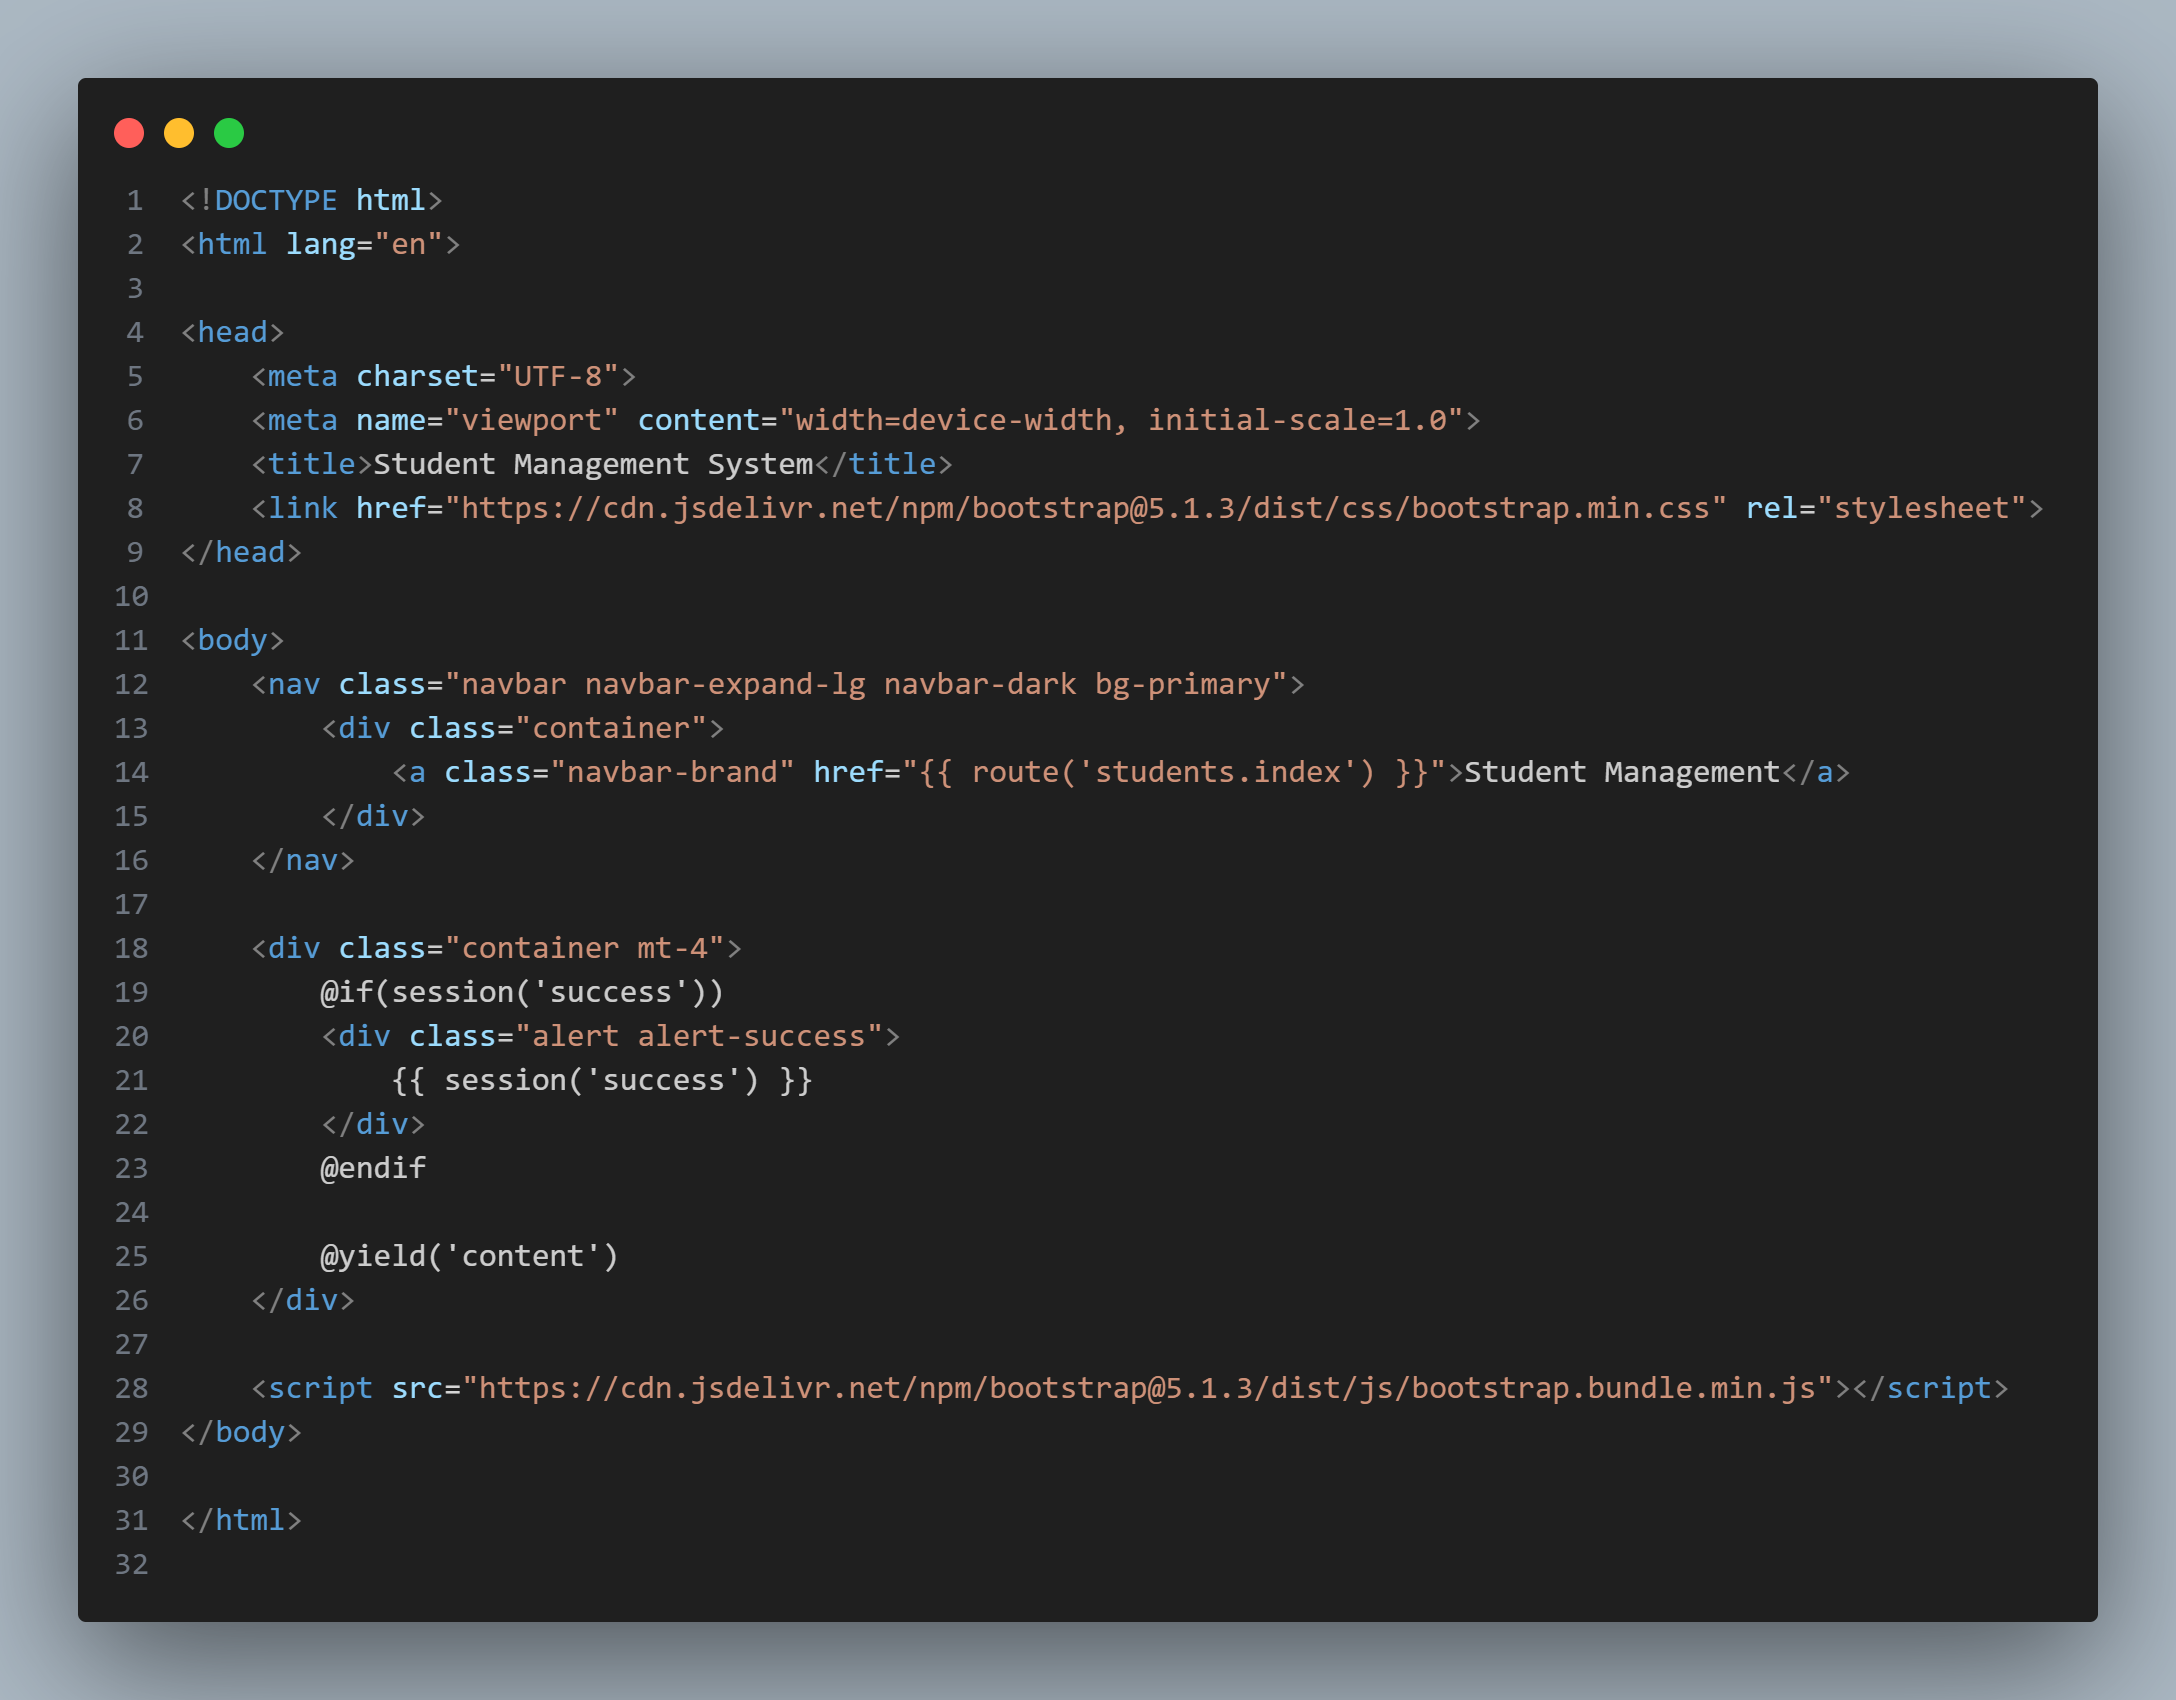The width and height of the screenshot is (2176, 1700).
Task: Click the @yield('content') directive
Action: [469, 1256]
